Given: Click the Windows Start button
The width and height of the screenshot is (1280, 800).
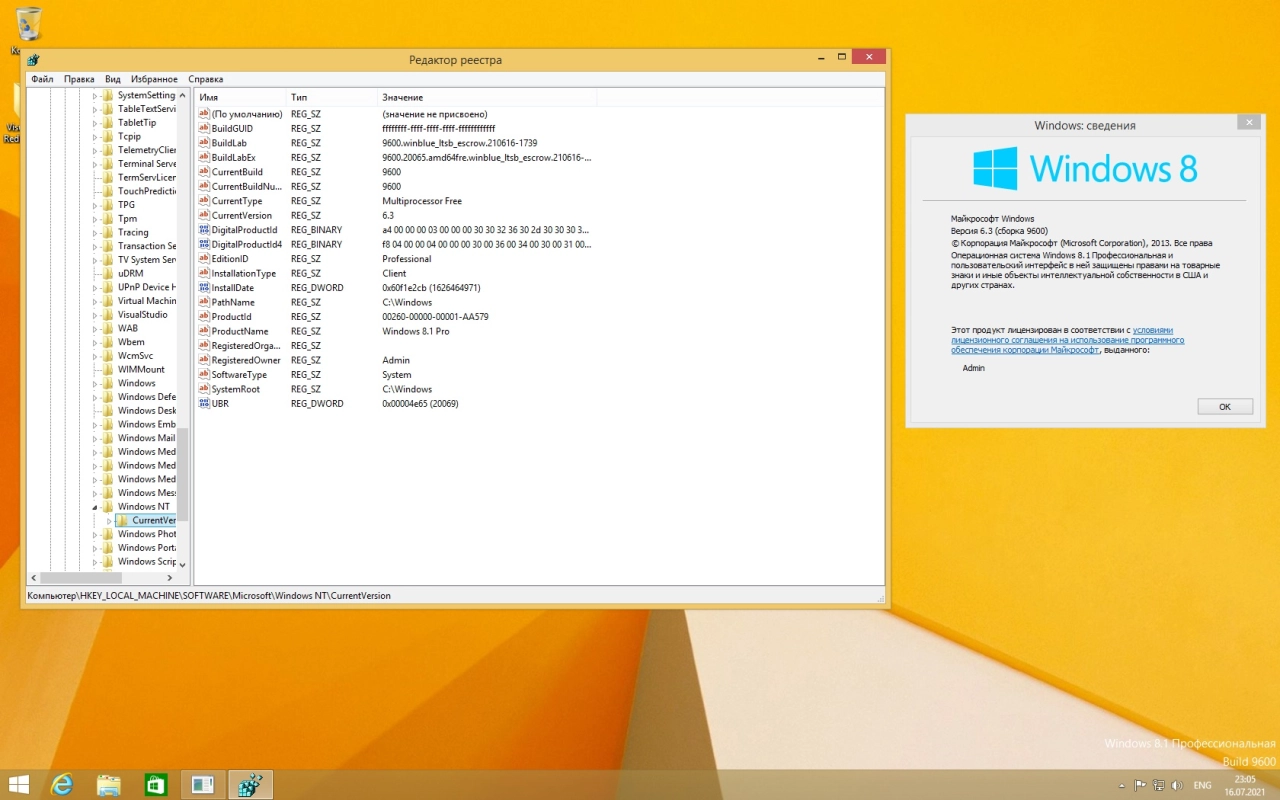Looking at the screenshot, I should (18, 785).
